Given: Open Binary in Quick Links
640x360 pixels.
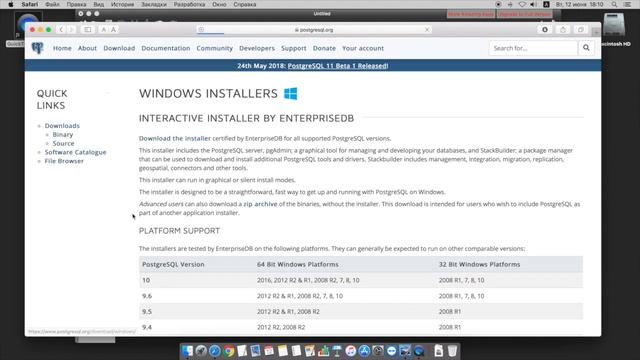Looking at the screenshot, I should tap(63, 134).
